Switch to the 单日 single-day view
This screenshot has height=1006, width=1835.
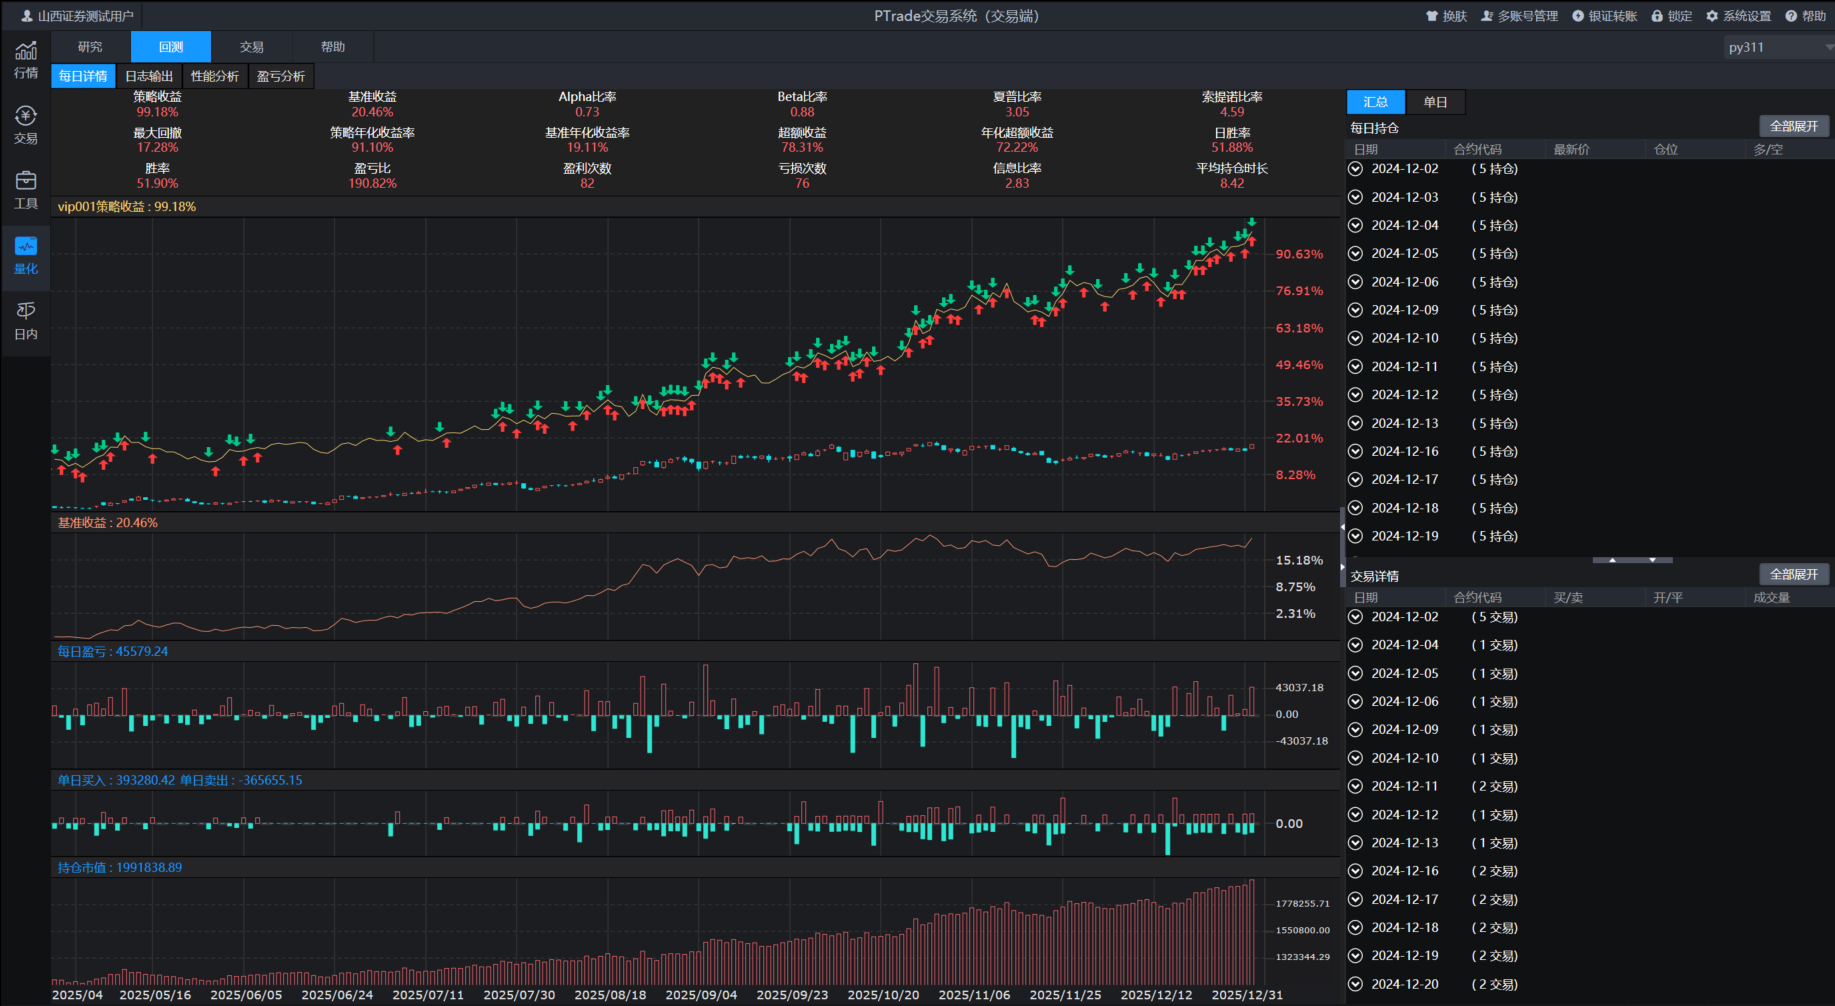point(1435,102)
